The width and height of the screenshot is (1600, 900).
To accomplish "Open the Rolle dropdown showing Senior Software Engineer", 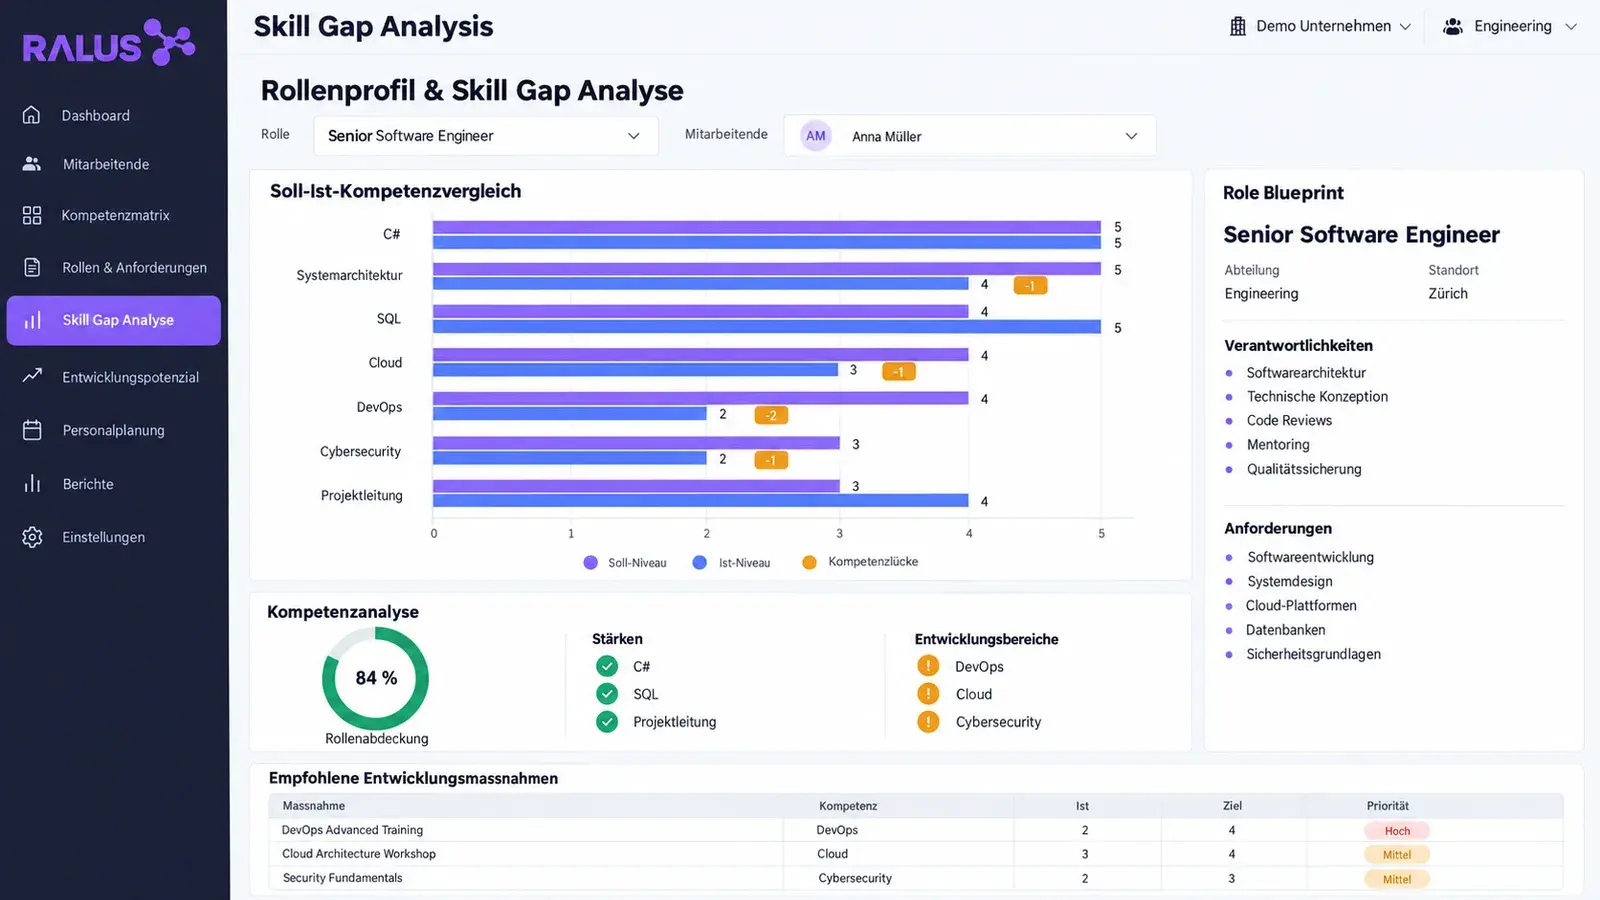I will pyautogui.click(x=486, y=136).
